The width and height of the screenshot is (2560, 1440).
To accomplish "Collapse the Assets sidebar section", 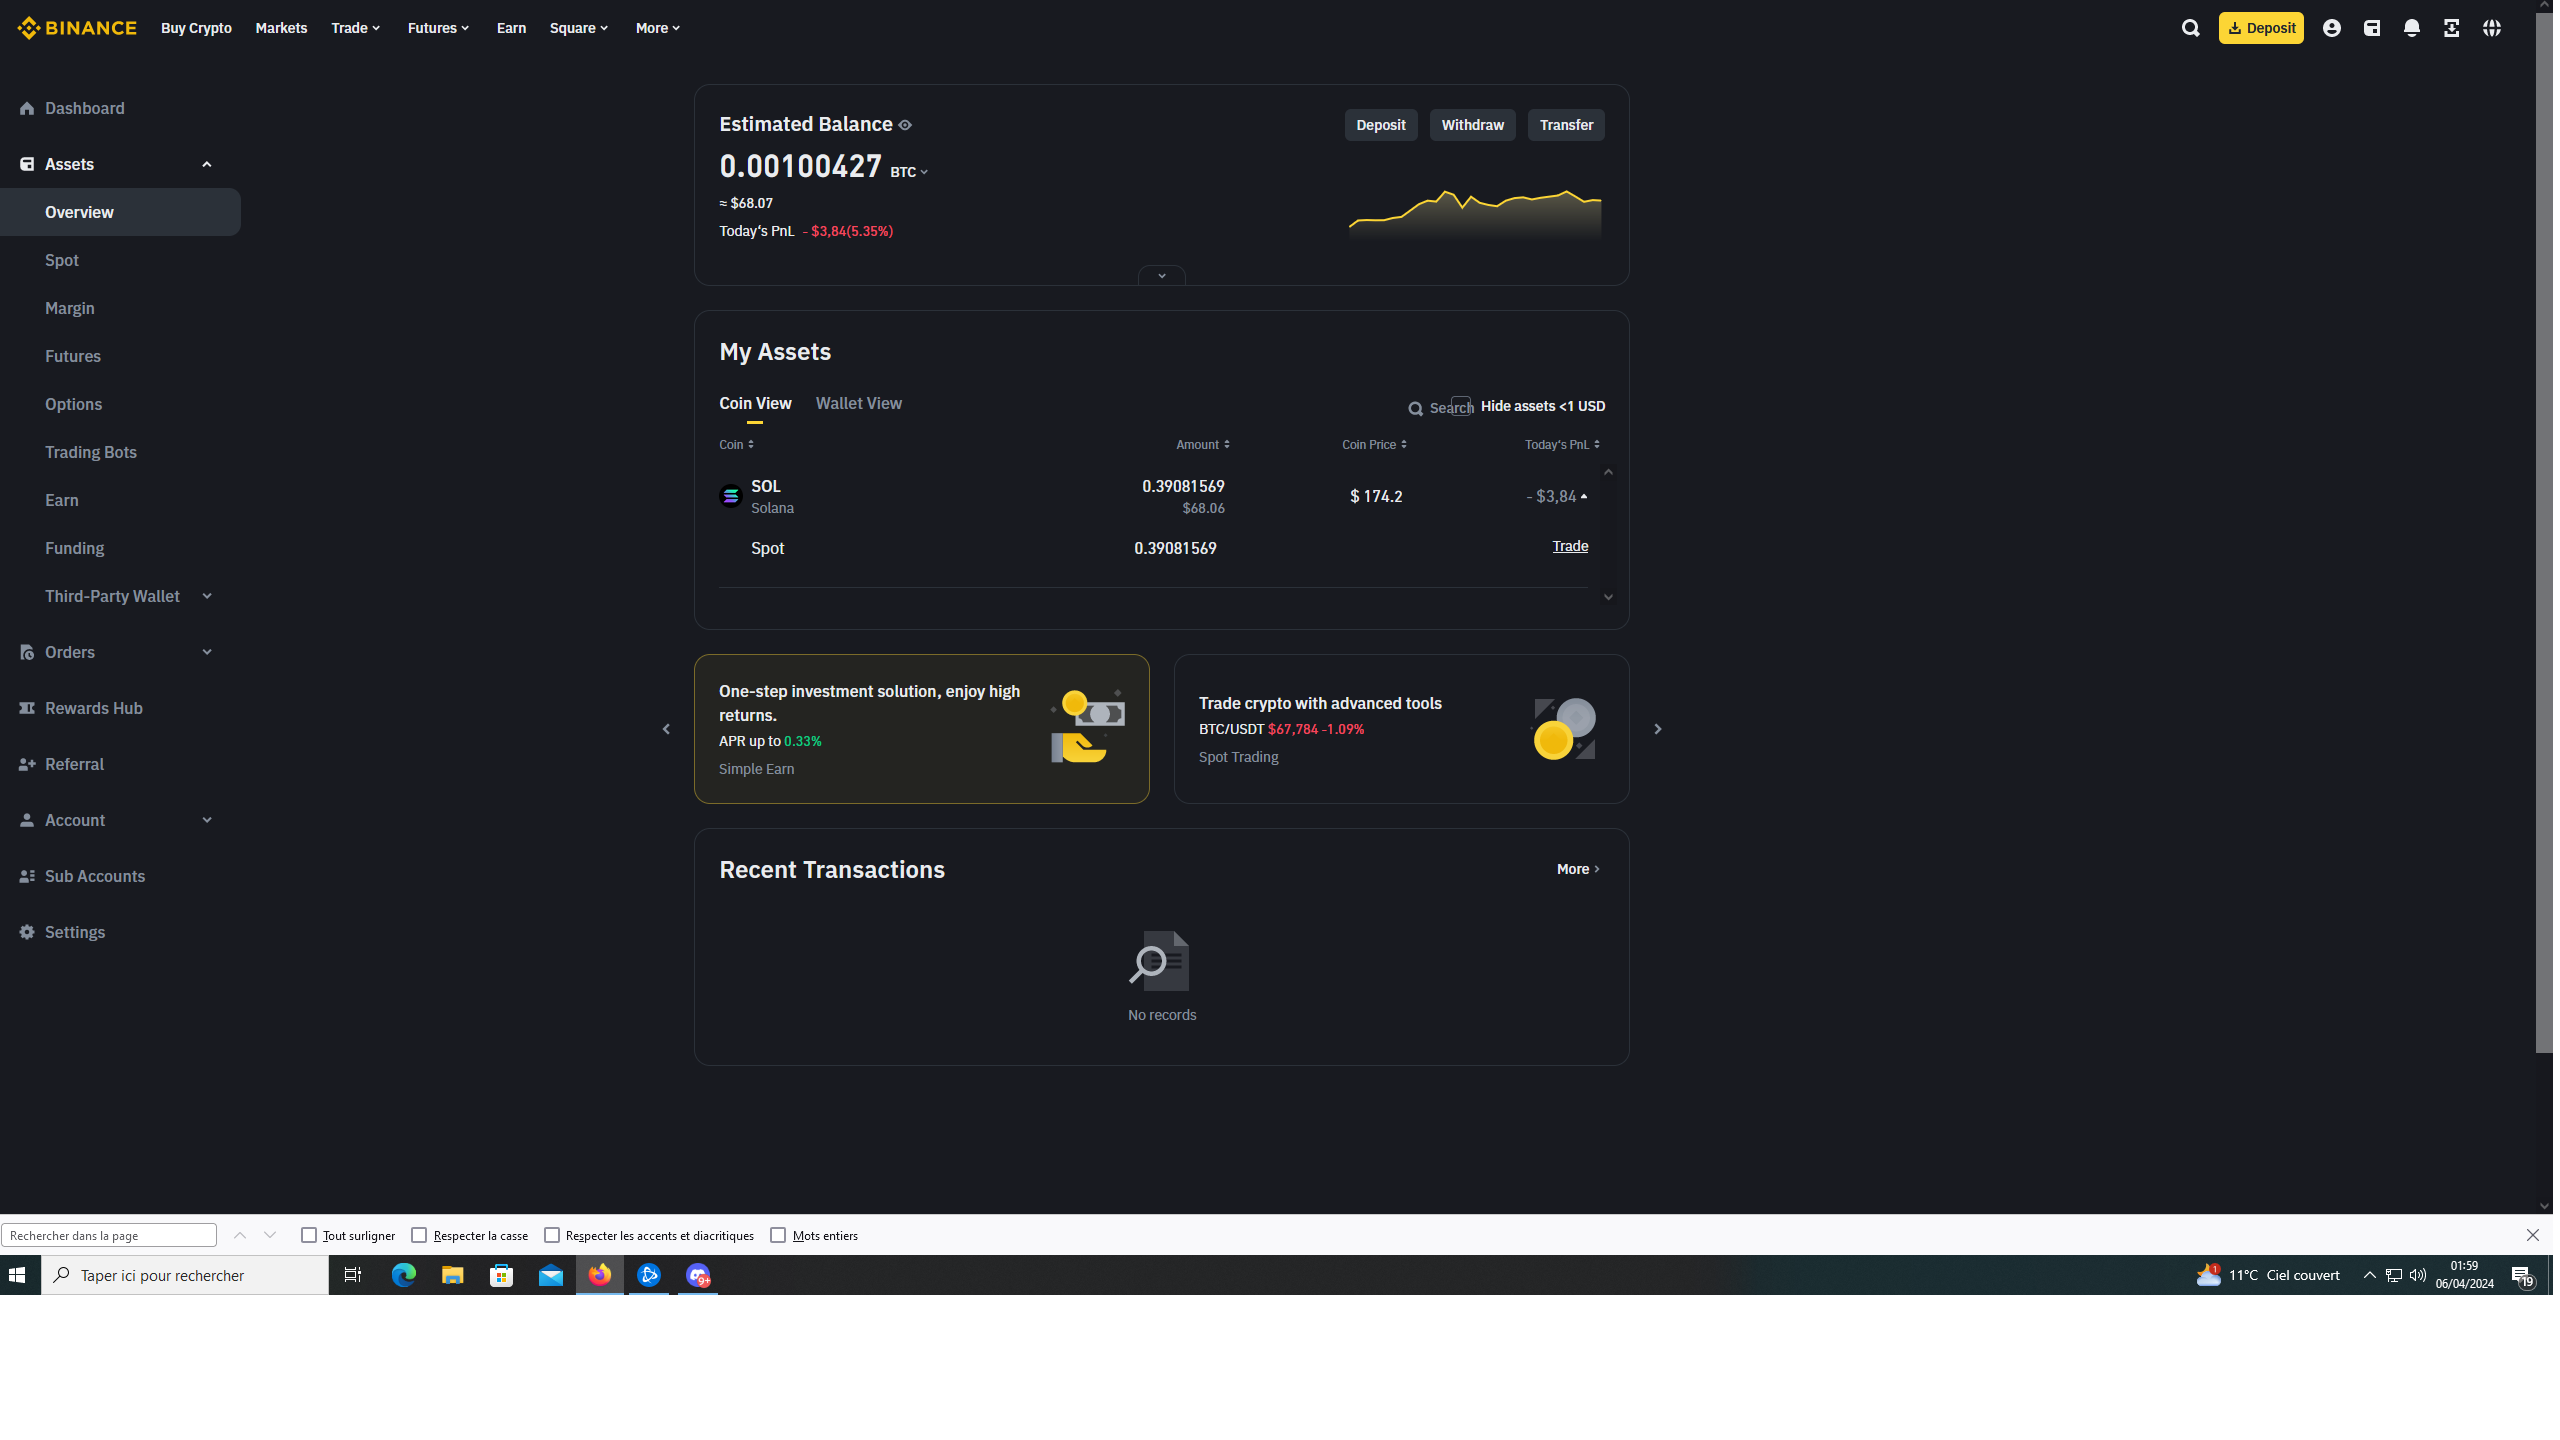I will point(207,164).
